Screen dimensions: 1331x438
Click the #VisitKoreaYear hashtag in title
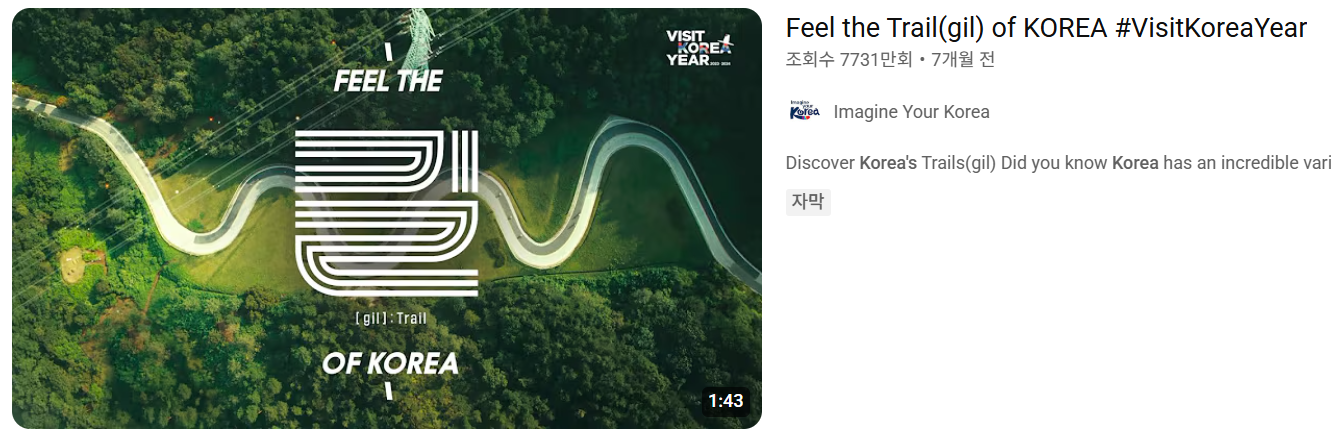click(x=1211, y=28)
